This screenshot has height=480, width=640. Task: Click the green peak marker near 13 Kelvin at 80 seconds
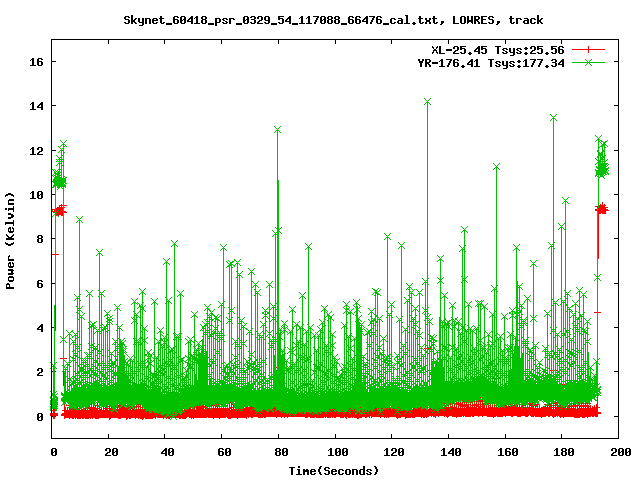(x=278, y=130)
